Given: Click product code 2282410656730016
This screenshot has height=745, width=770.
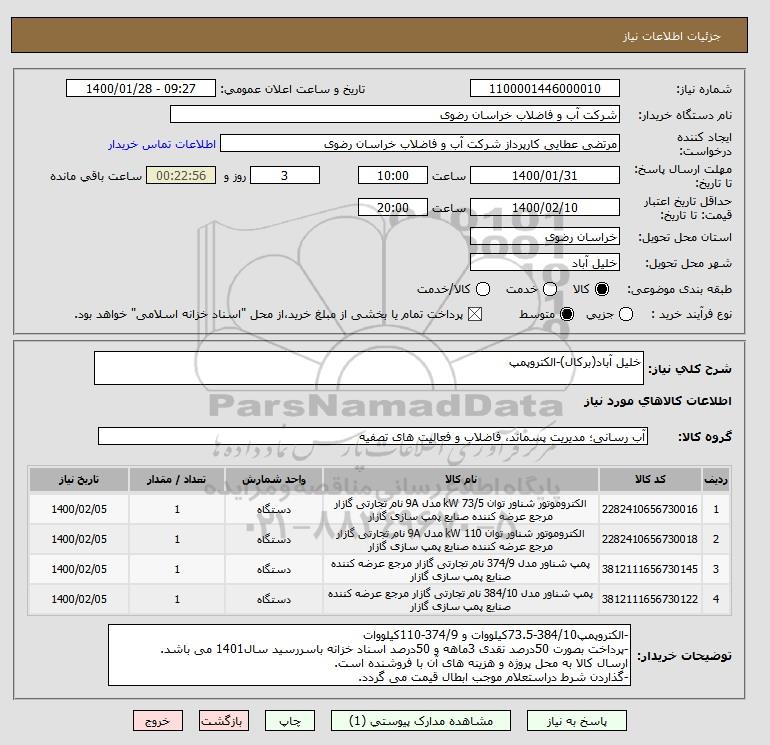Looking at the screenshot, I should click(x=650, y=509).
